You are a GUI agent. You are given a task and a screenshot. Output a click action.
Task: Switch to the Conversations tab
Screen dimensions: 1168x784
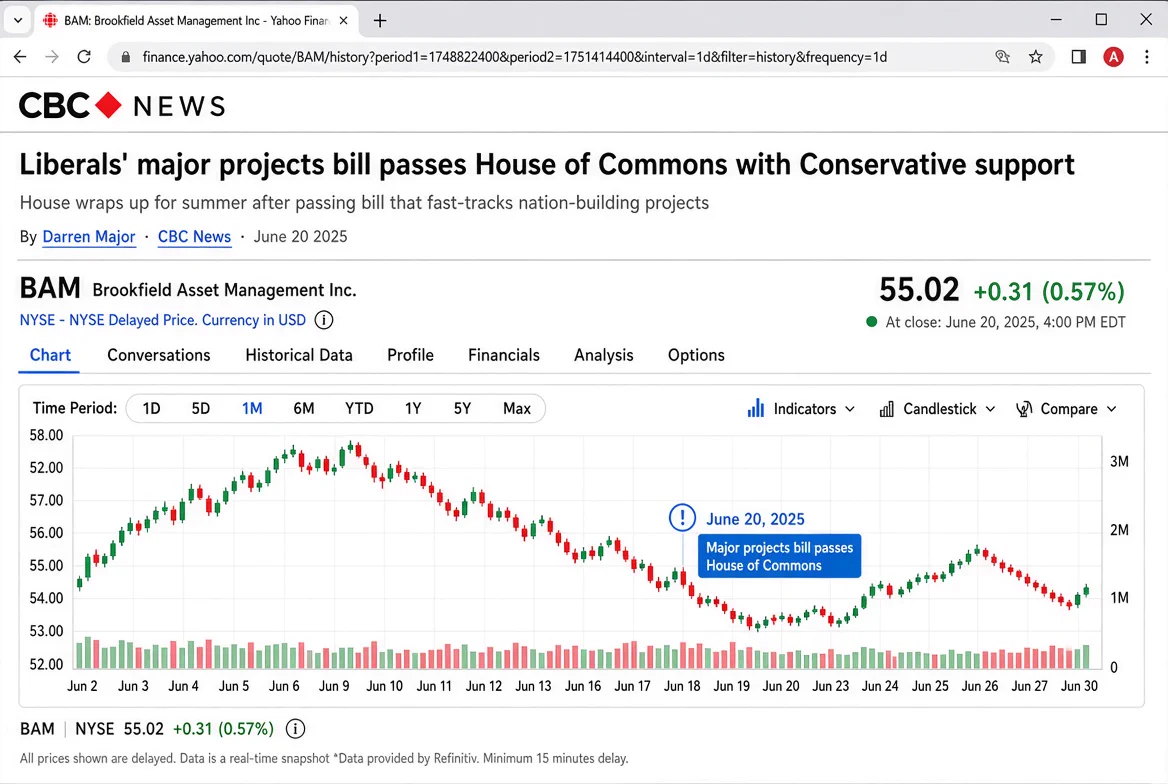159,355
